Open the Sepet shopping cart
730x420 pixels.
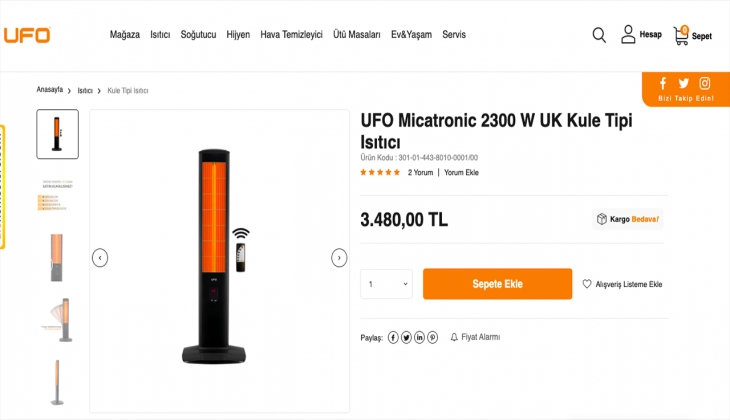pos(682,35)
